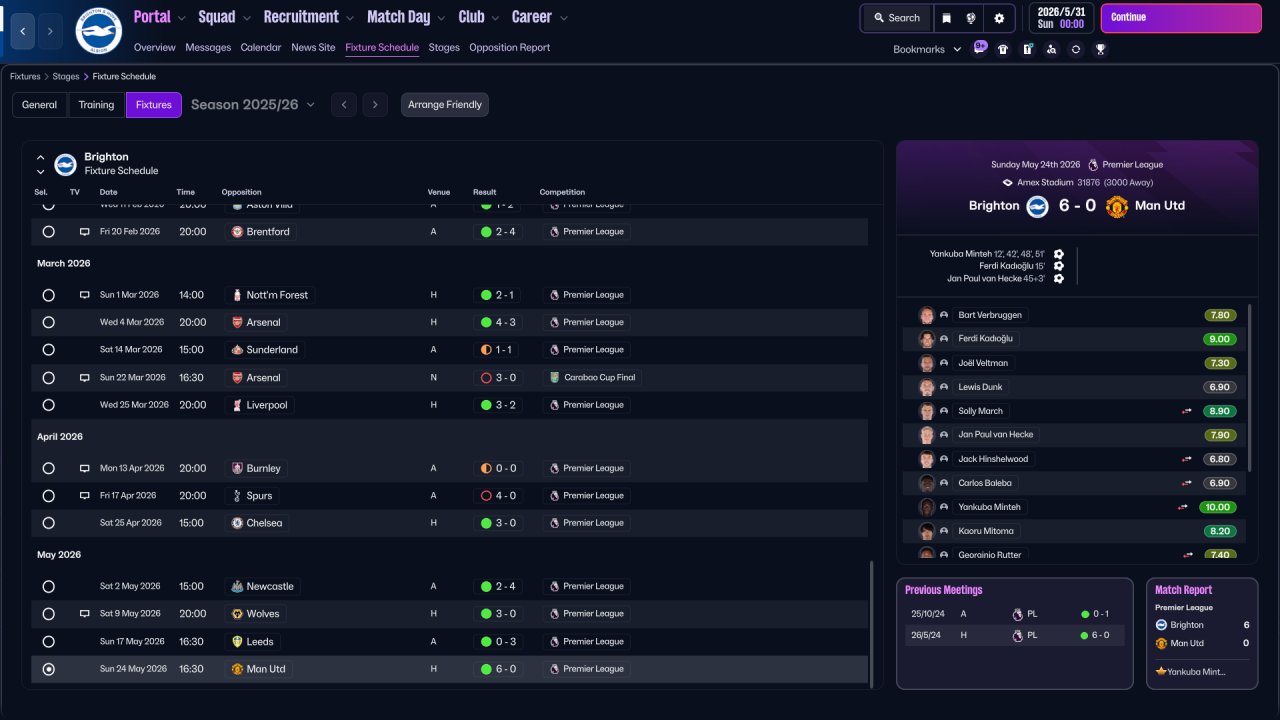The image size is (1280, 720).
Task: Click the Leeds crest in the fixtures list
Action: (x=237, y=642)
